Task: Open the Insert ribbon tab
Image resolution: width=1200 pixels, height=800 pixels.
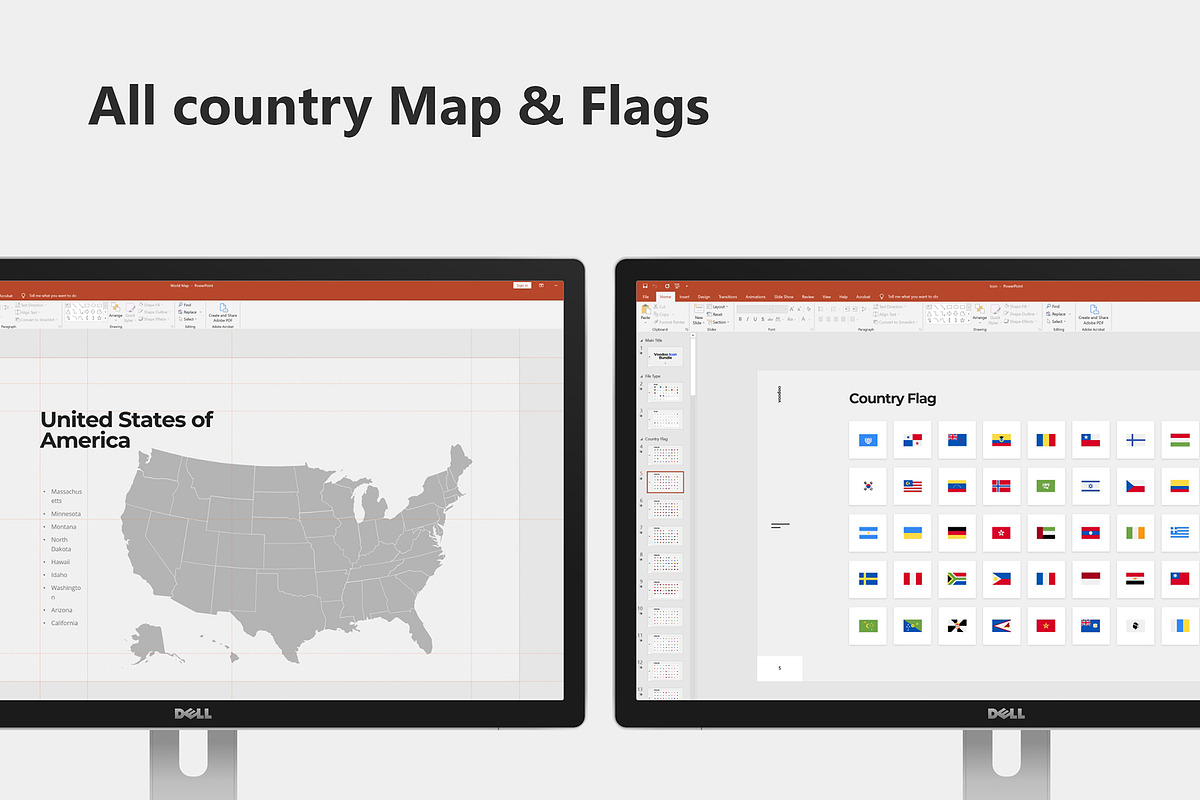Action: [684, 296]
